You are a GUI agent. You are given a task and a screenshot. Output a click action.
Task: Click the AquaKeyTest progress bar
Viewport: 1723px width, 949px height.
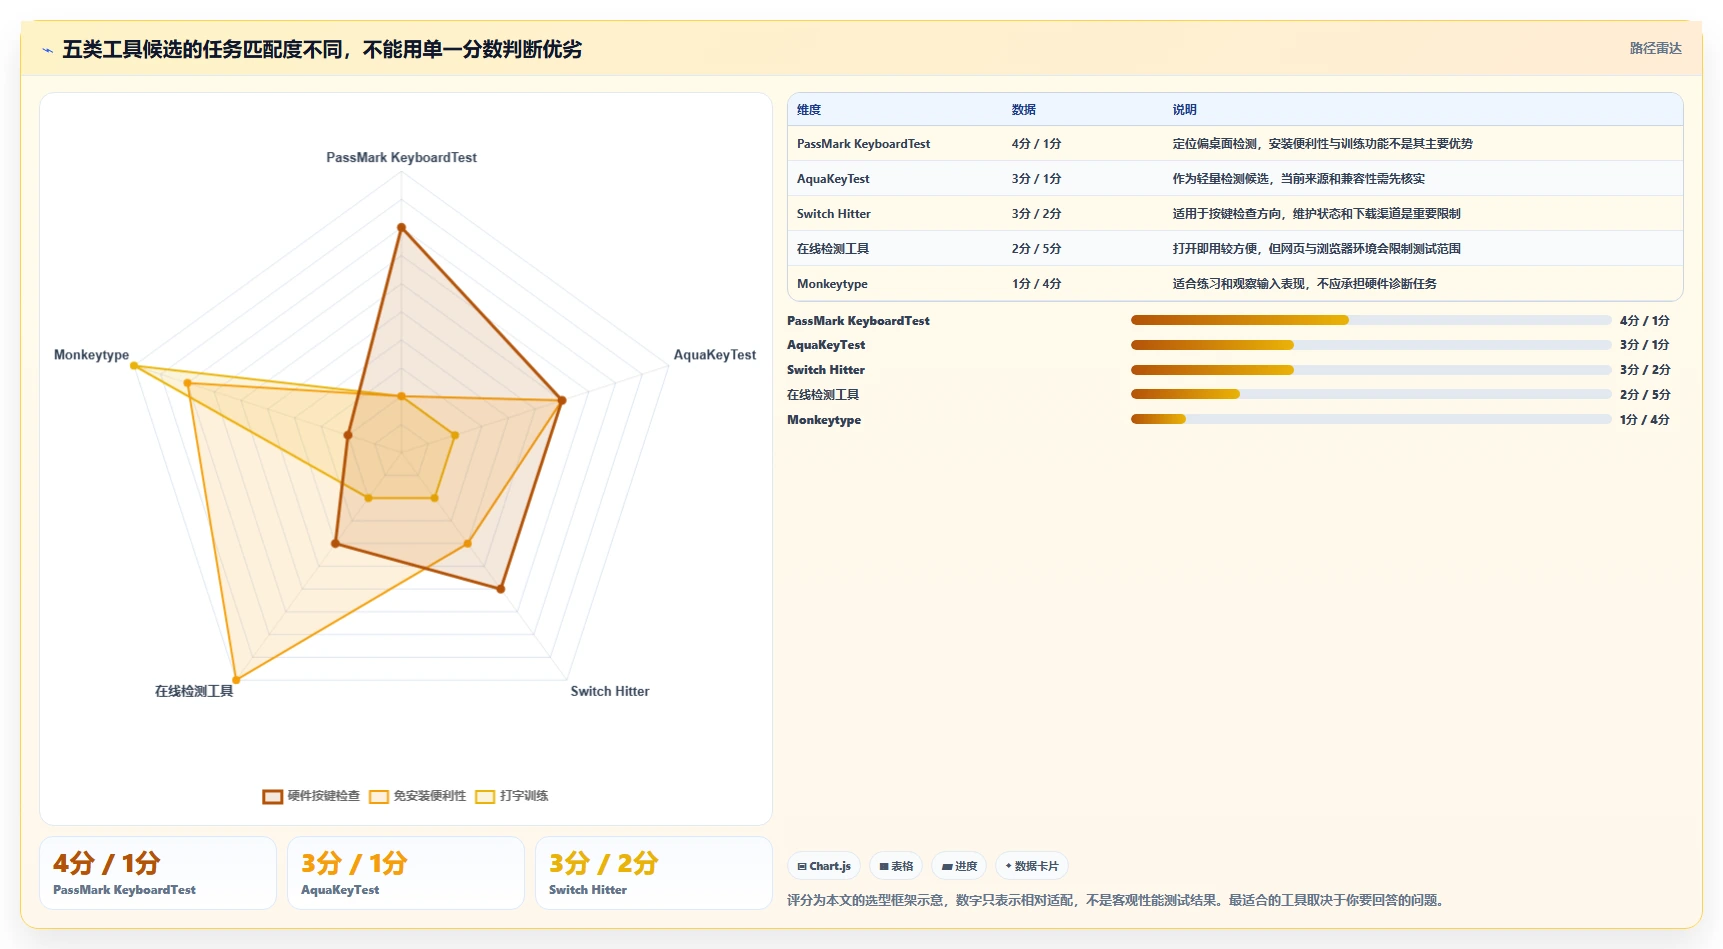(x=1371, y=345)
